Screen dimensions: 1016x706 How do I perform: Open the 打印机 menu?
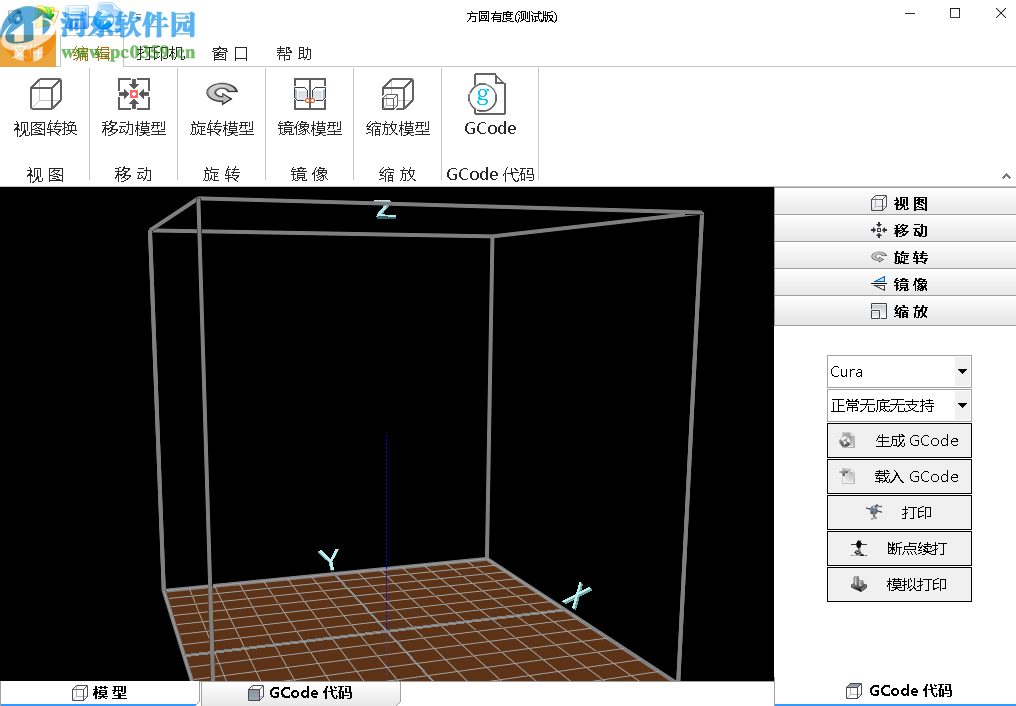158,53
